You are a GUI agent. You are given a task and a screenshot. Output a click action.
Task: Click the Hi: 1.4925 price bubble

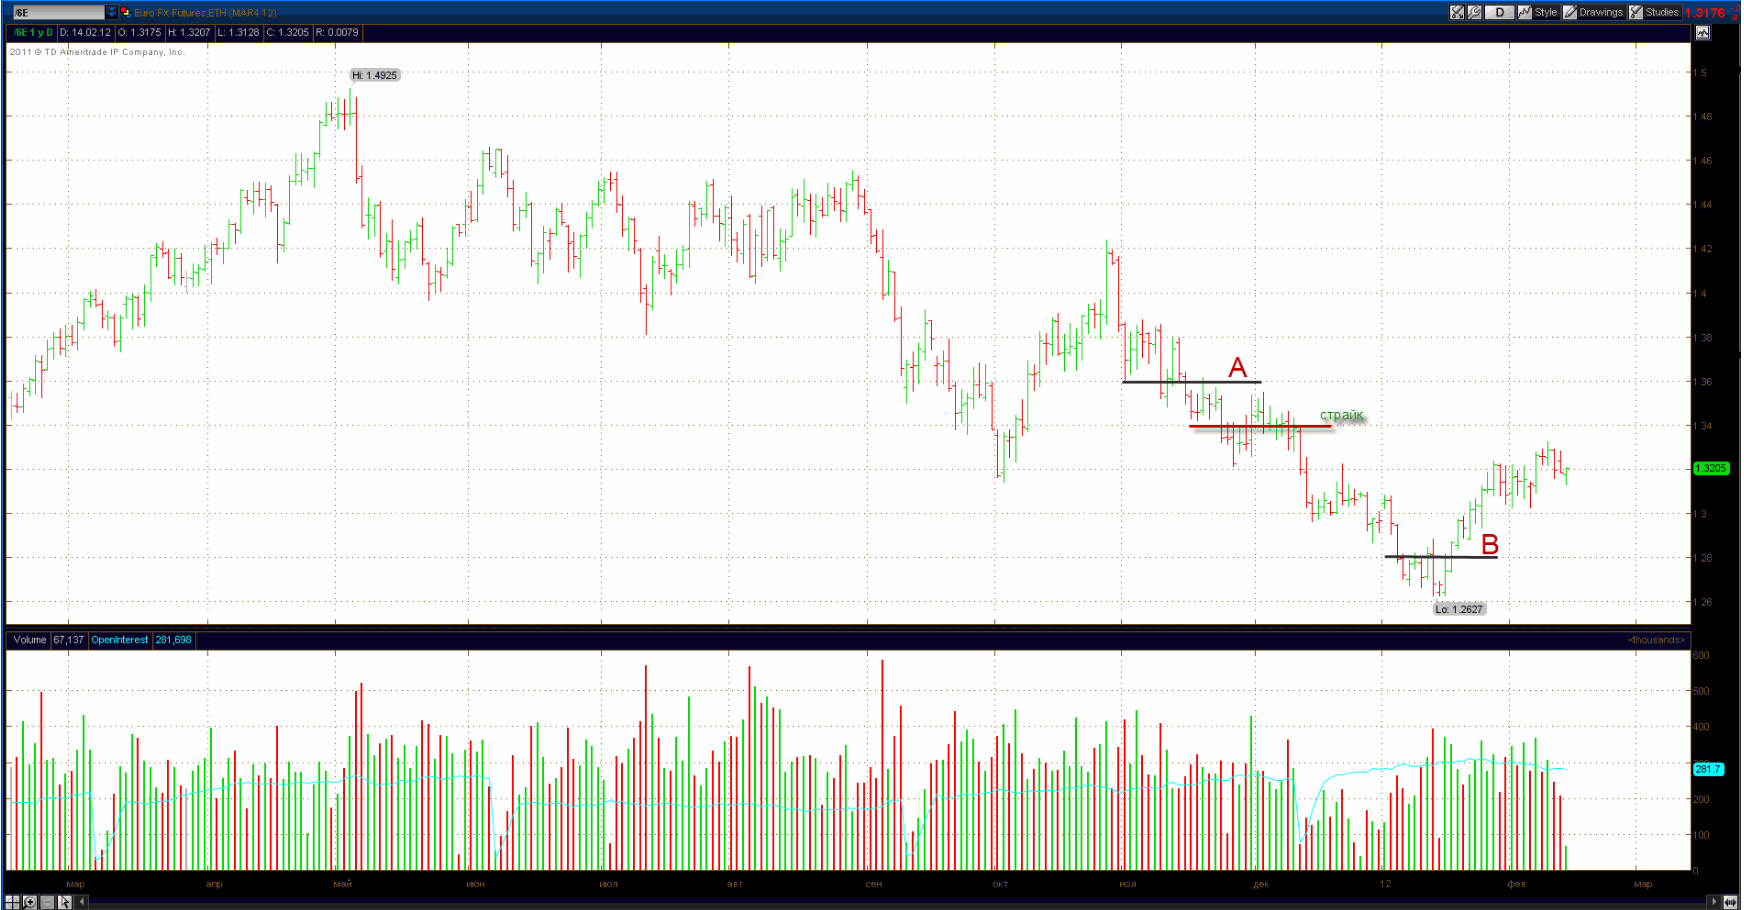tap(375, 75)
